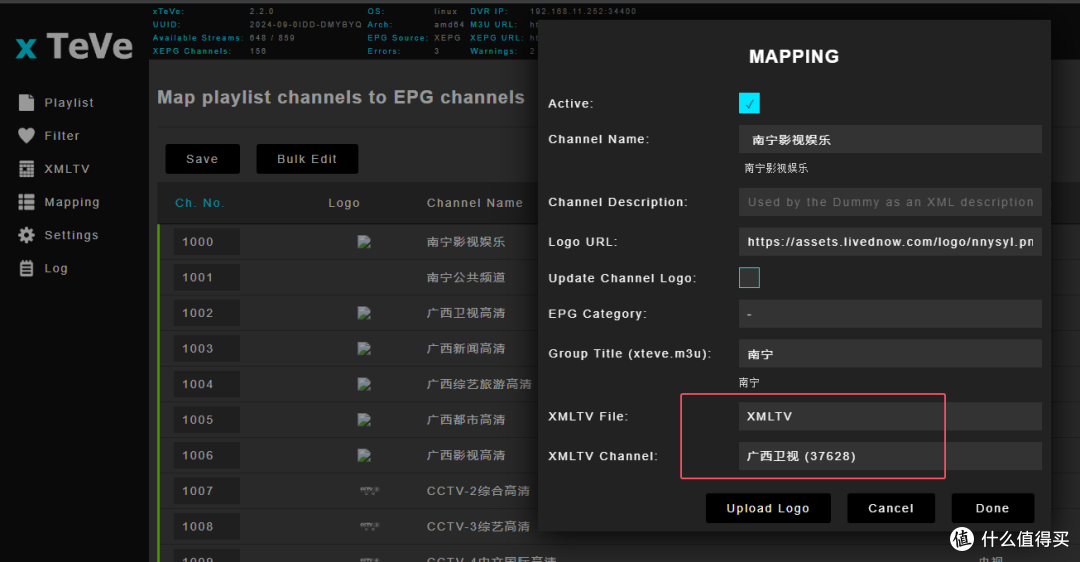Image resolution: width=1080 pixels, height=562 pixels.
Task: Click the Logo column header
Action: (344, 203)
